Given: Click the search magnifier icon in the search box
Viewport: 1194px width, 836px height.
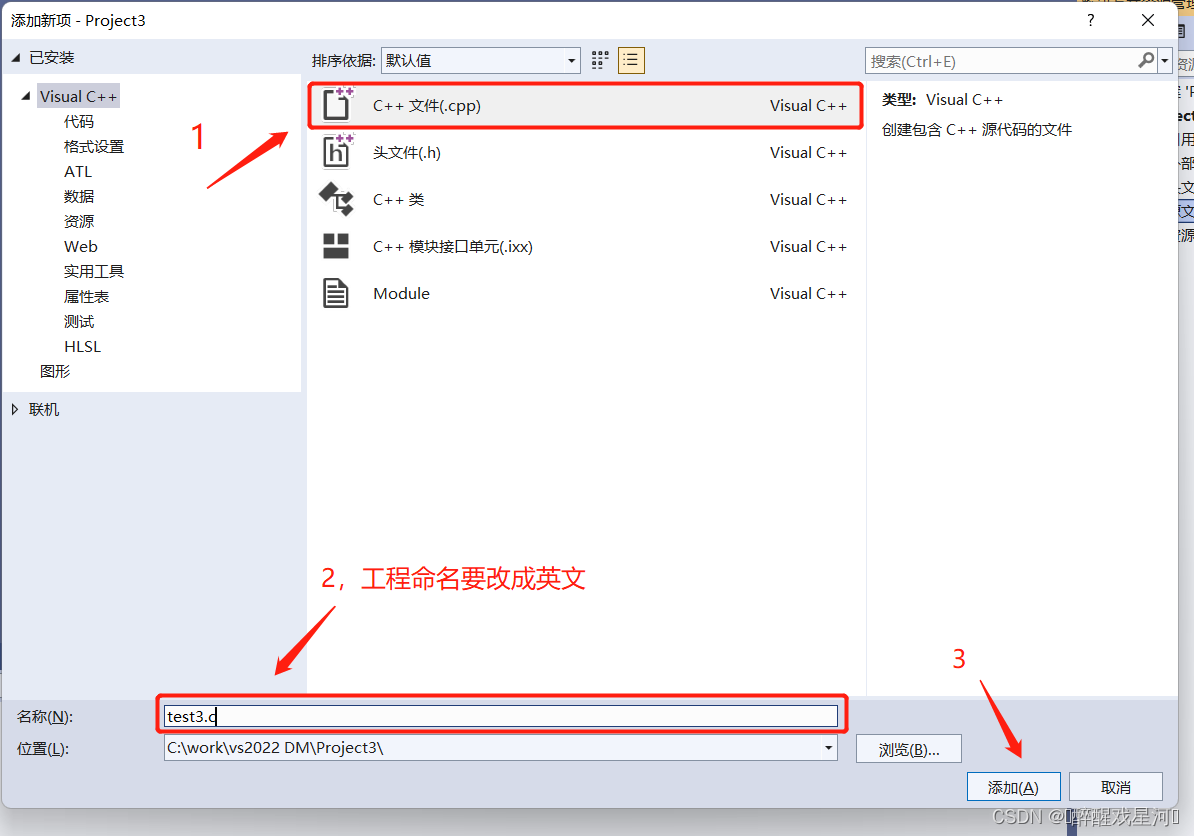Looking at the screenshot, I should 1146,60.
